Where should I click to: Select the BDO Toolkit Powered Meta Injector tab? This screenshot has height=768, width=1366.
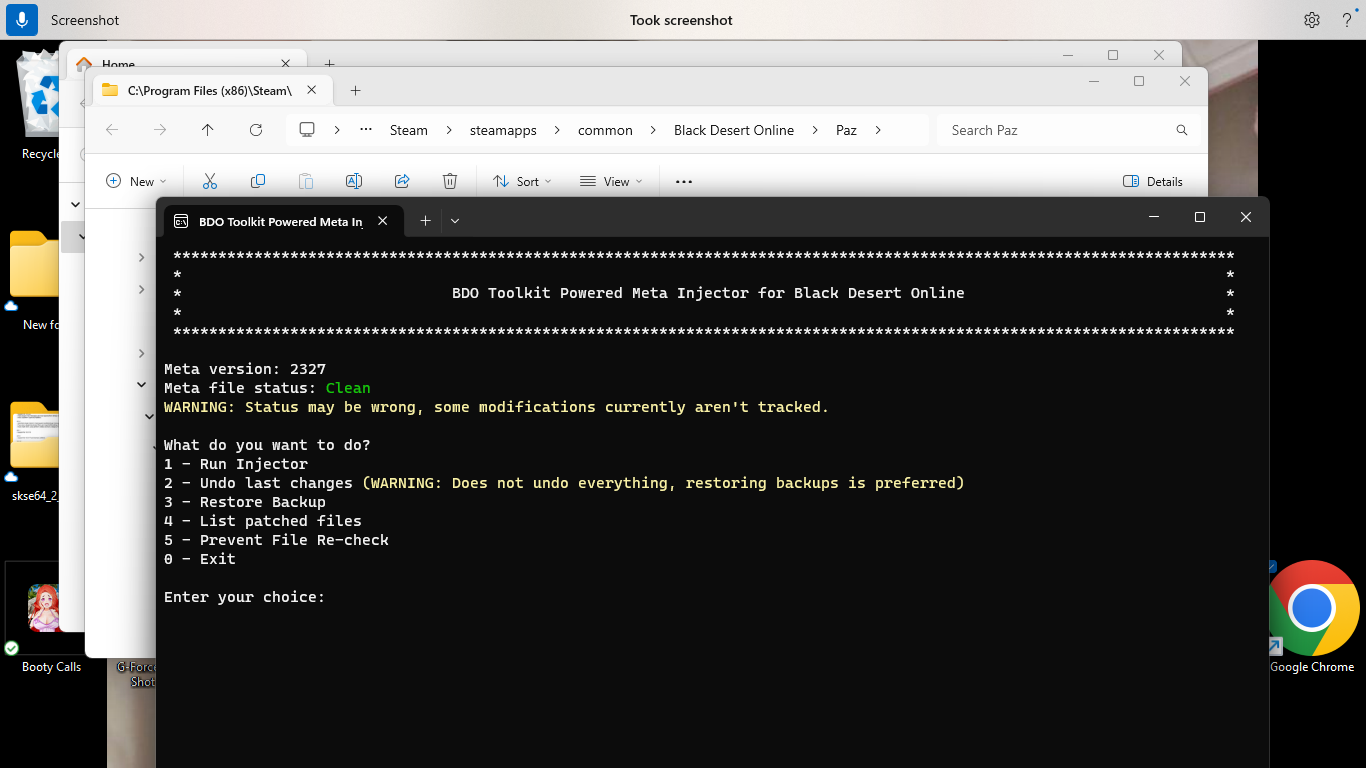tap(280, 221)
